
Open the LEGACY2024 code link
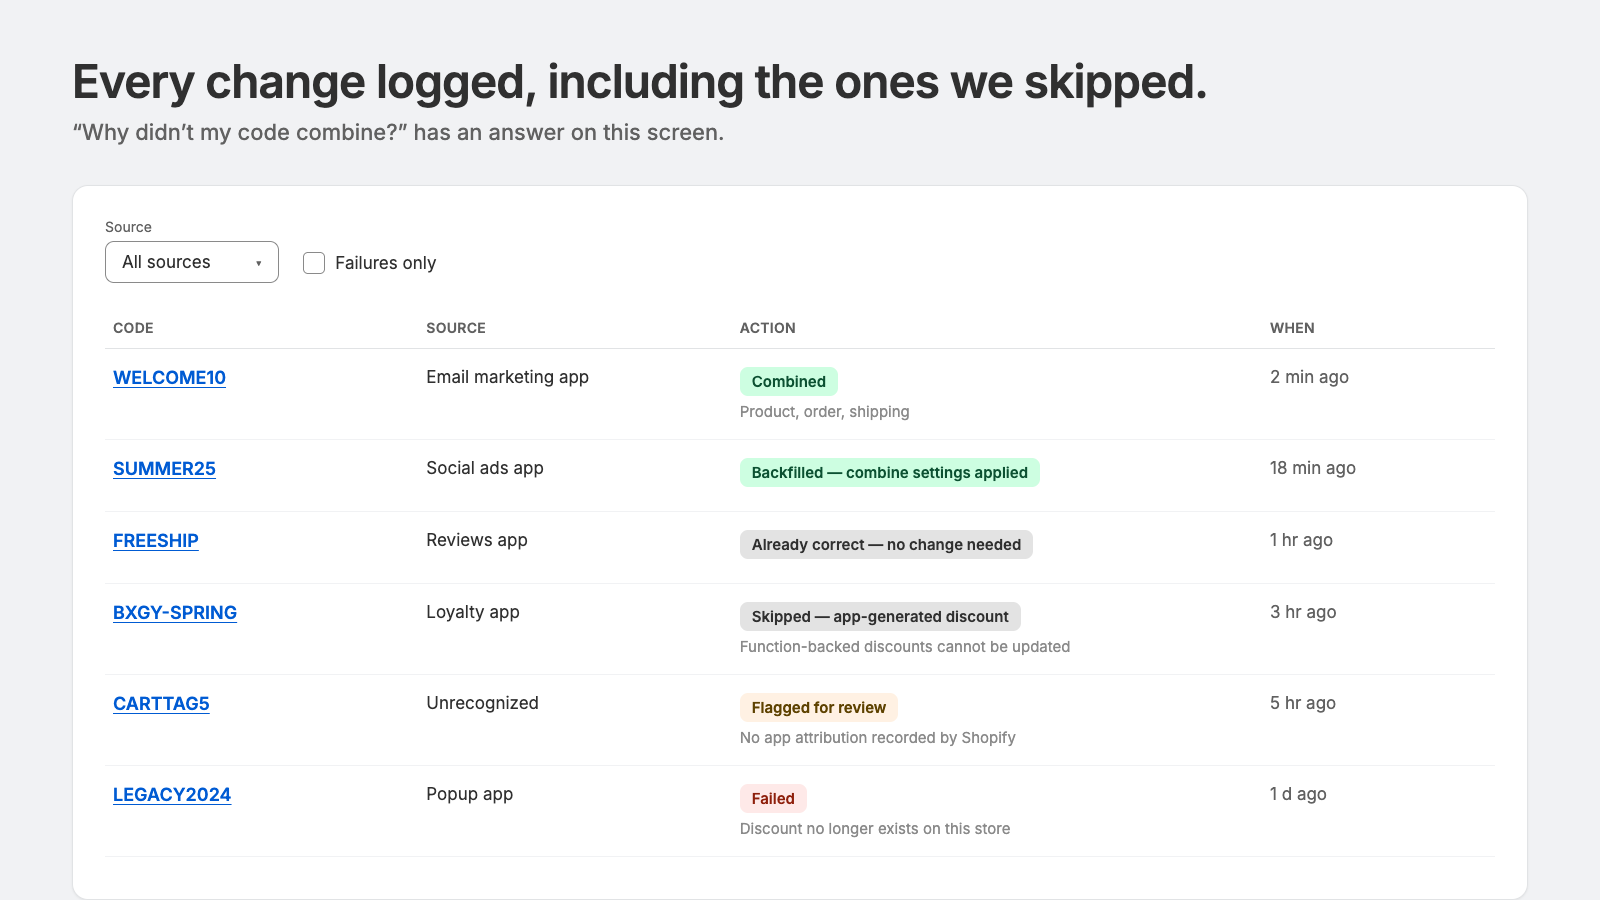pyautogui.click(x=172, y=795)
